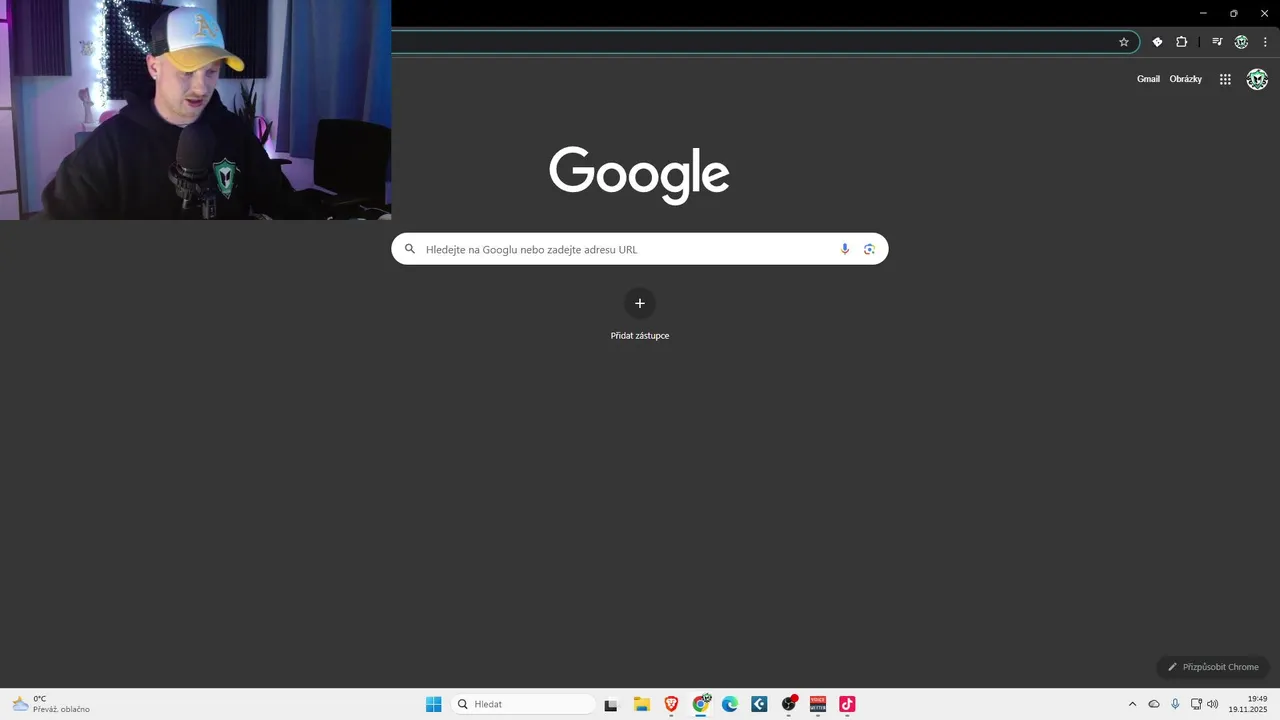The image size is (1280, 720).
Task: Open network status tray icon
Action: (x=1196, y=704)
